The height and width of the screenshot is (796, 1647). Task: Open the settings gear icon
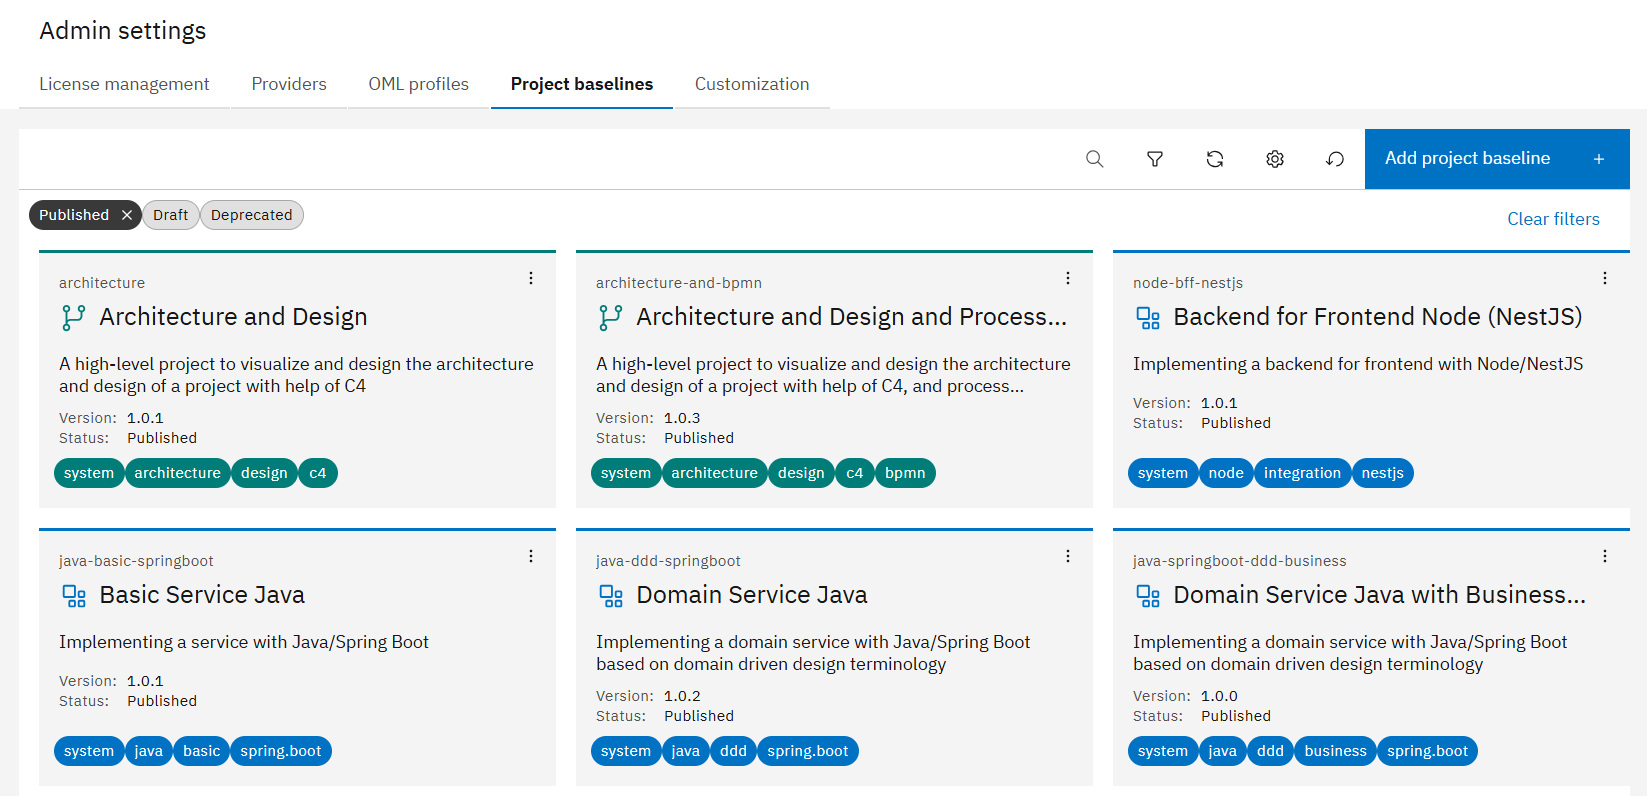click(1275, 159)
